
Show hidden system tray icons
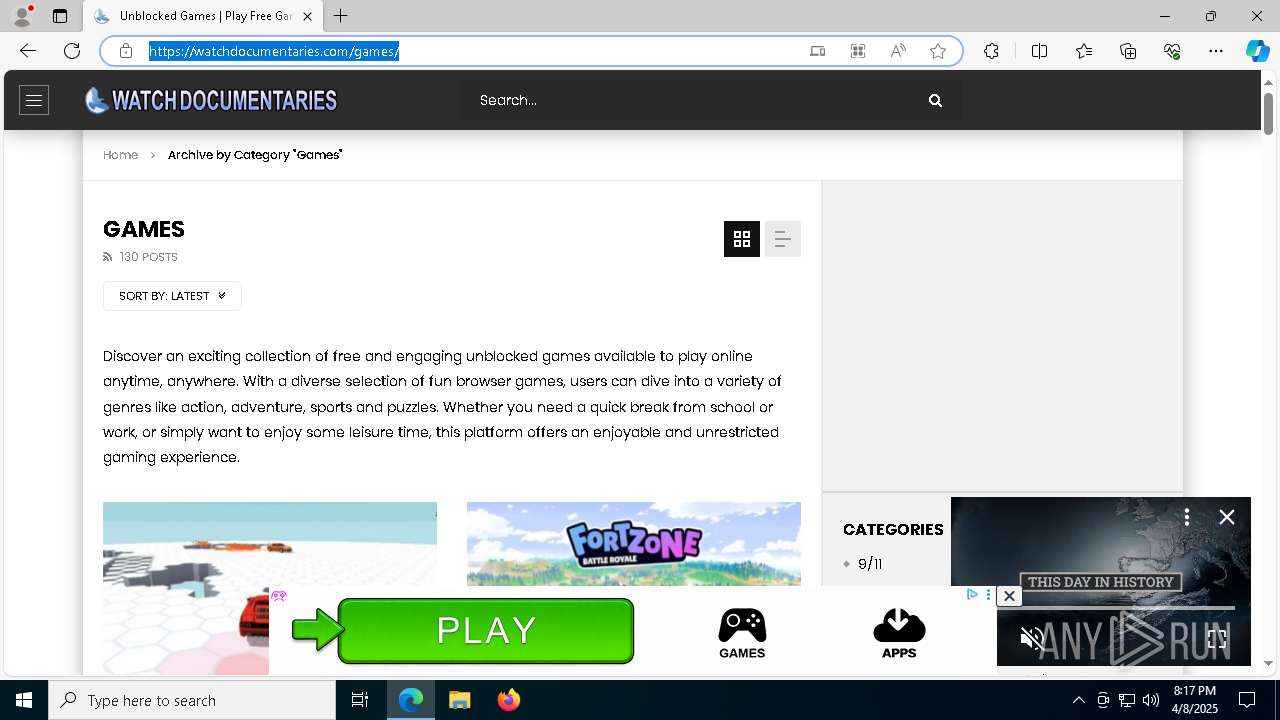pyautogui.click(x=1078, y=700)
